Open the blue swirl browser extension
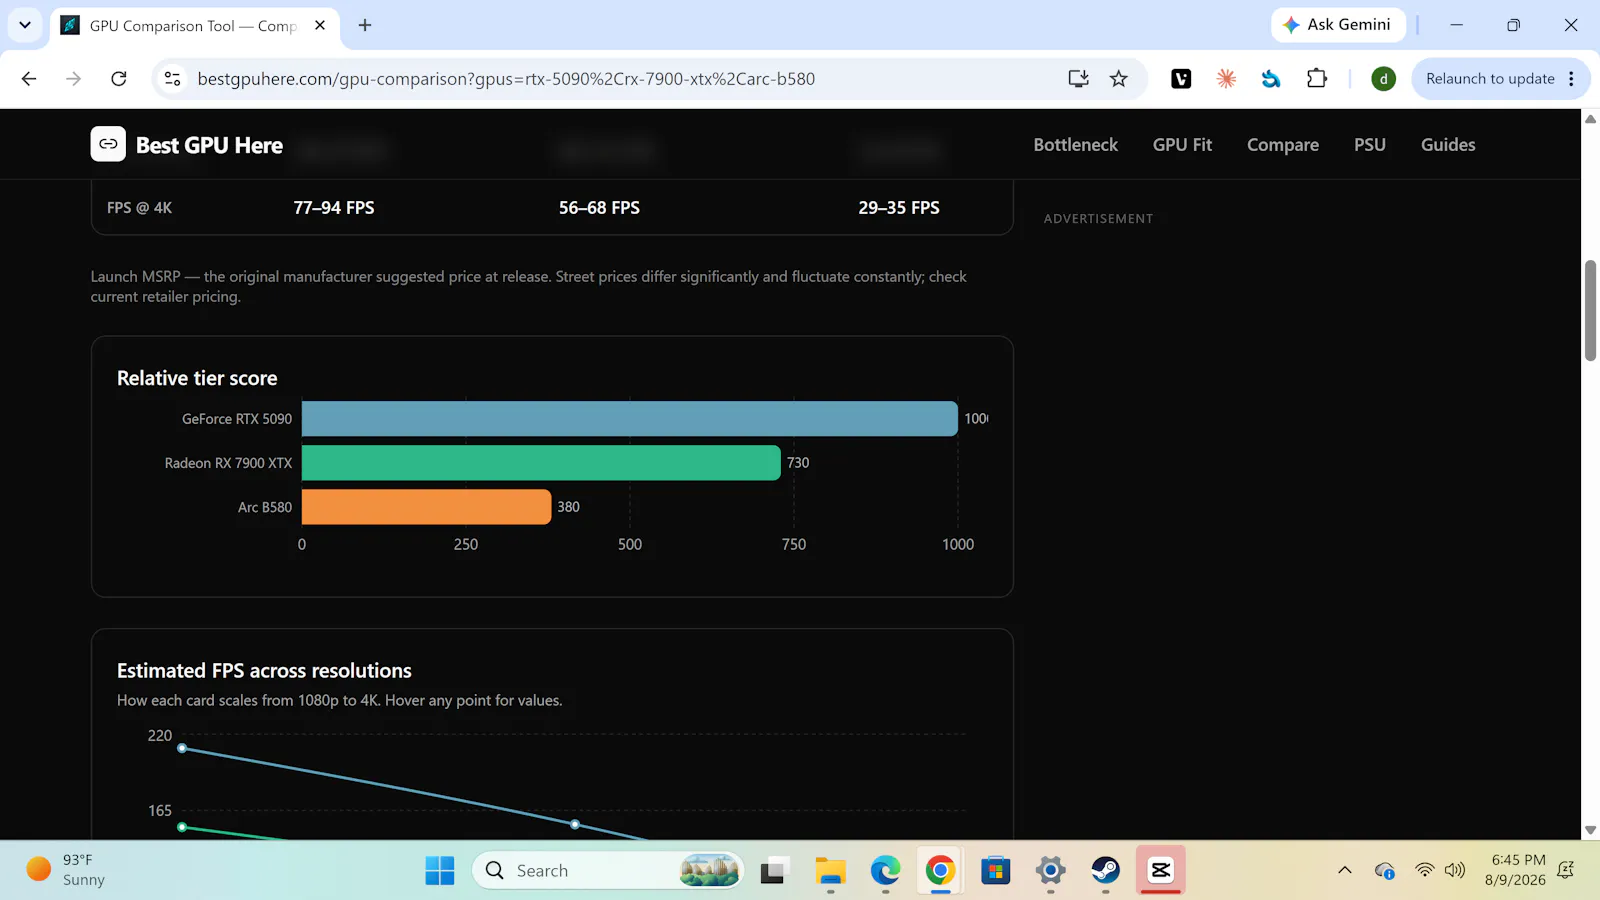 [x=1271, y=79]
